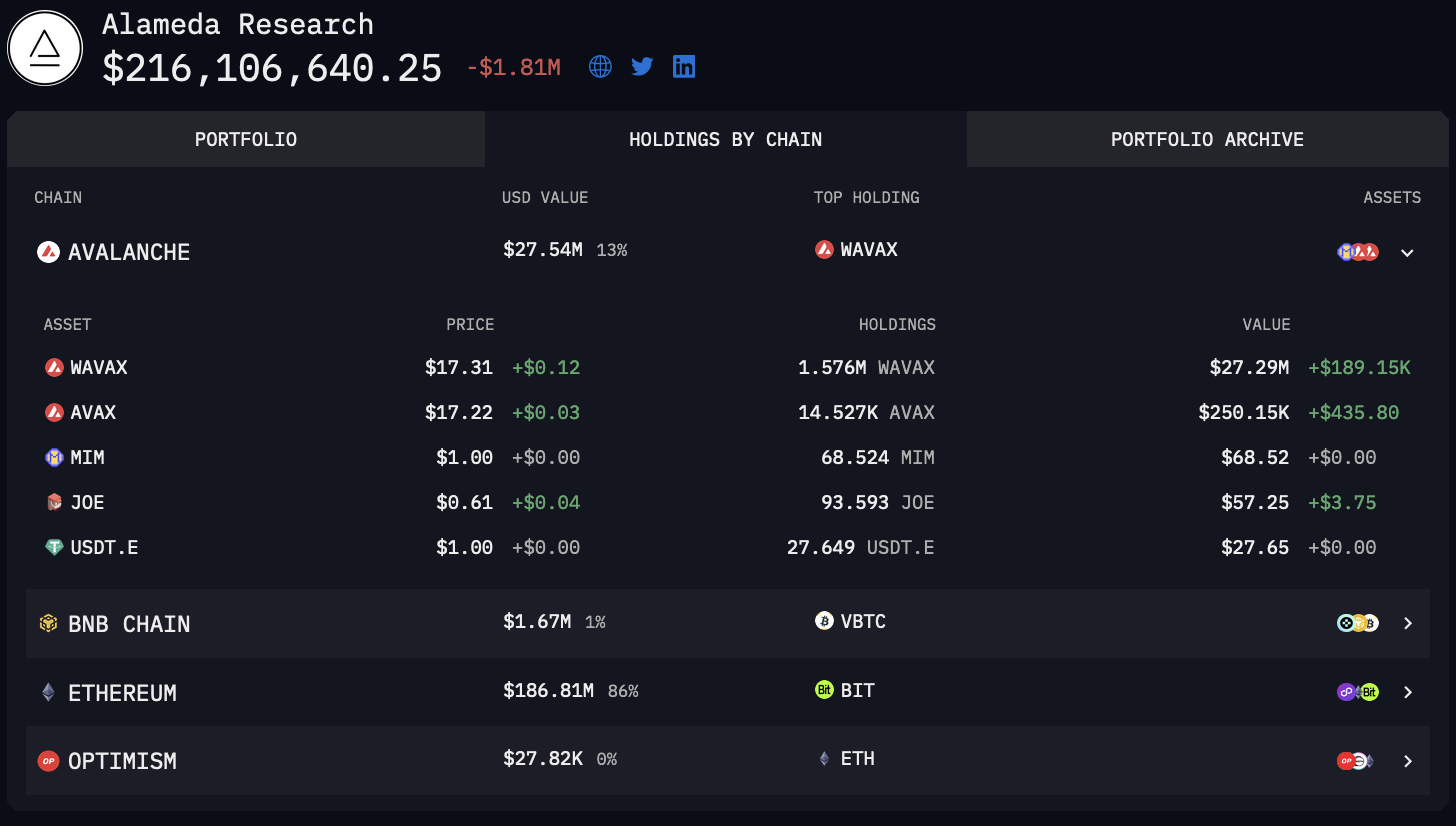Click the USDT.E asset name
The height and width of the screenshot is (826, 1456).
click(x=104, y=547)
